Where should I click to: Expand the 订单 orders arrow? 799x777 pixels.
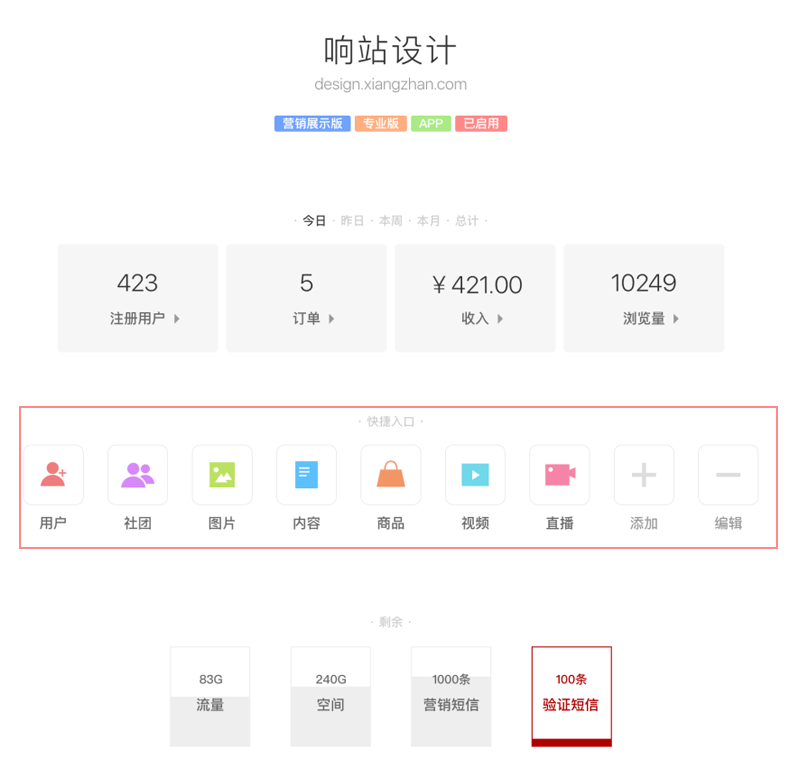pyautogui.click(x=331, y=319)
